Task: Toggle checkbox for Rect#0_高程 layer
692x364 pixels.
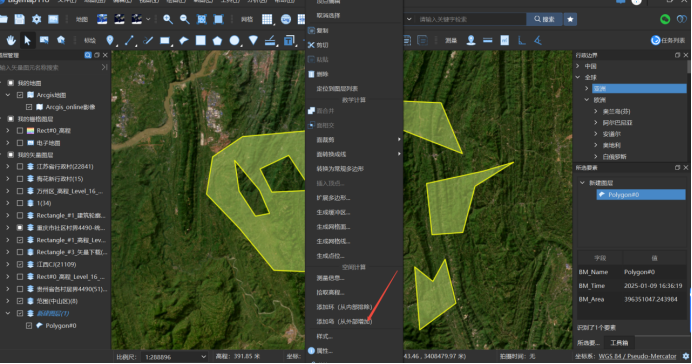Action: [20, 131]
